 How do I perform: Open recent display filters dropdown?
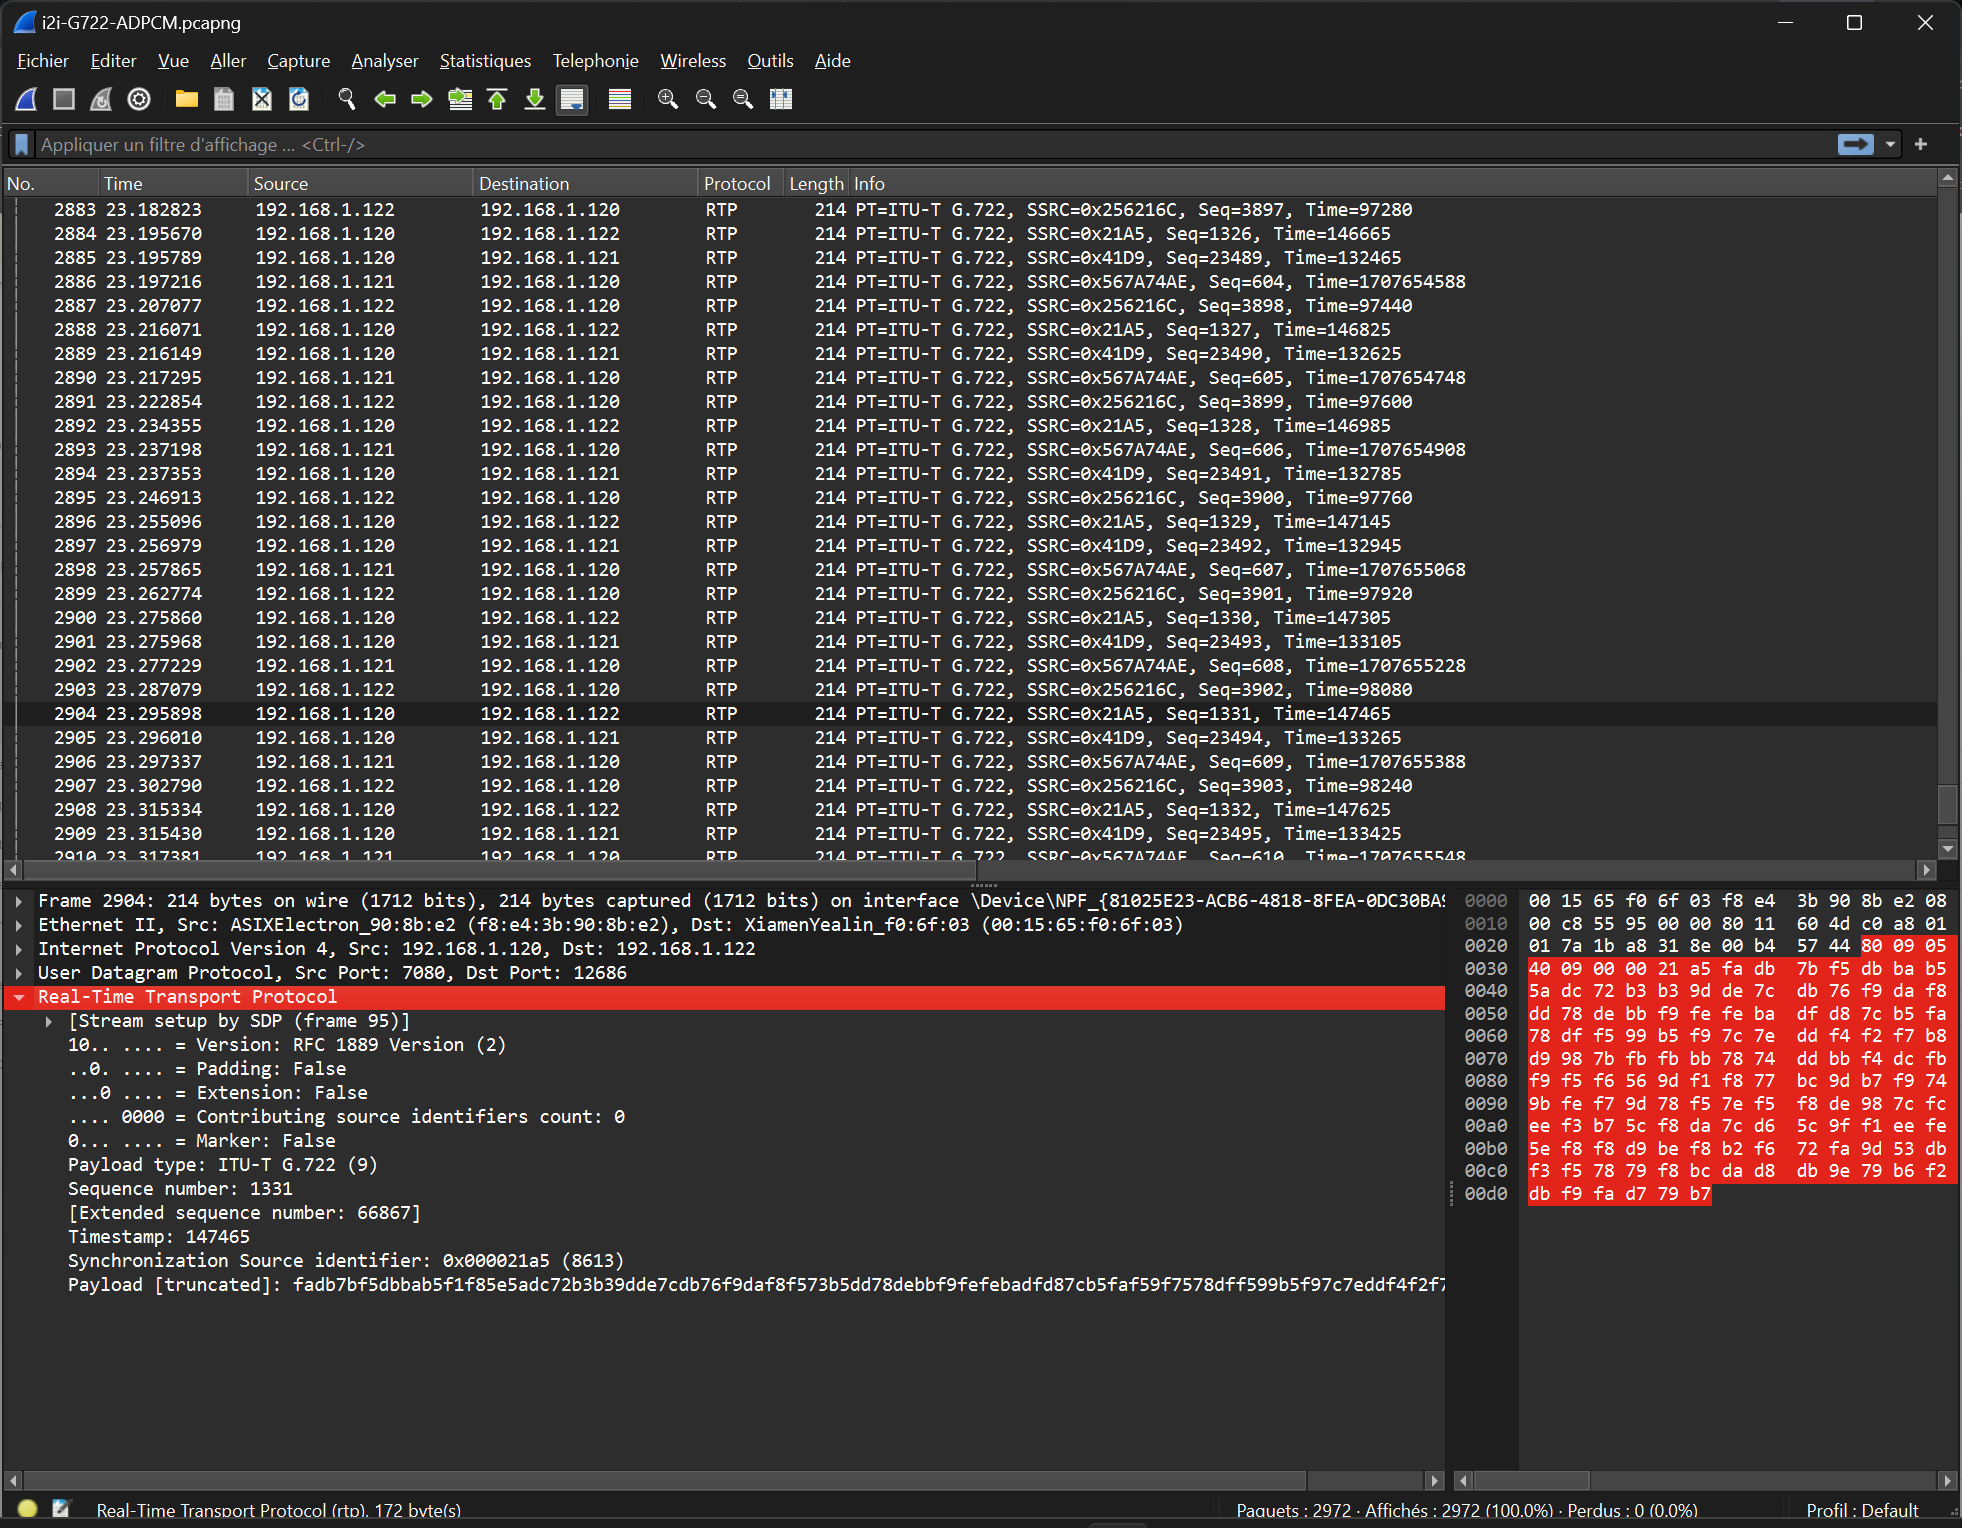(x=1890, y=145)
